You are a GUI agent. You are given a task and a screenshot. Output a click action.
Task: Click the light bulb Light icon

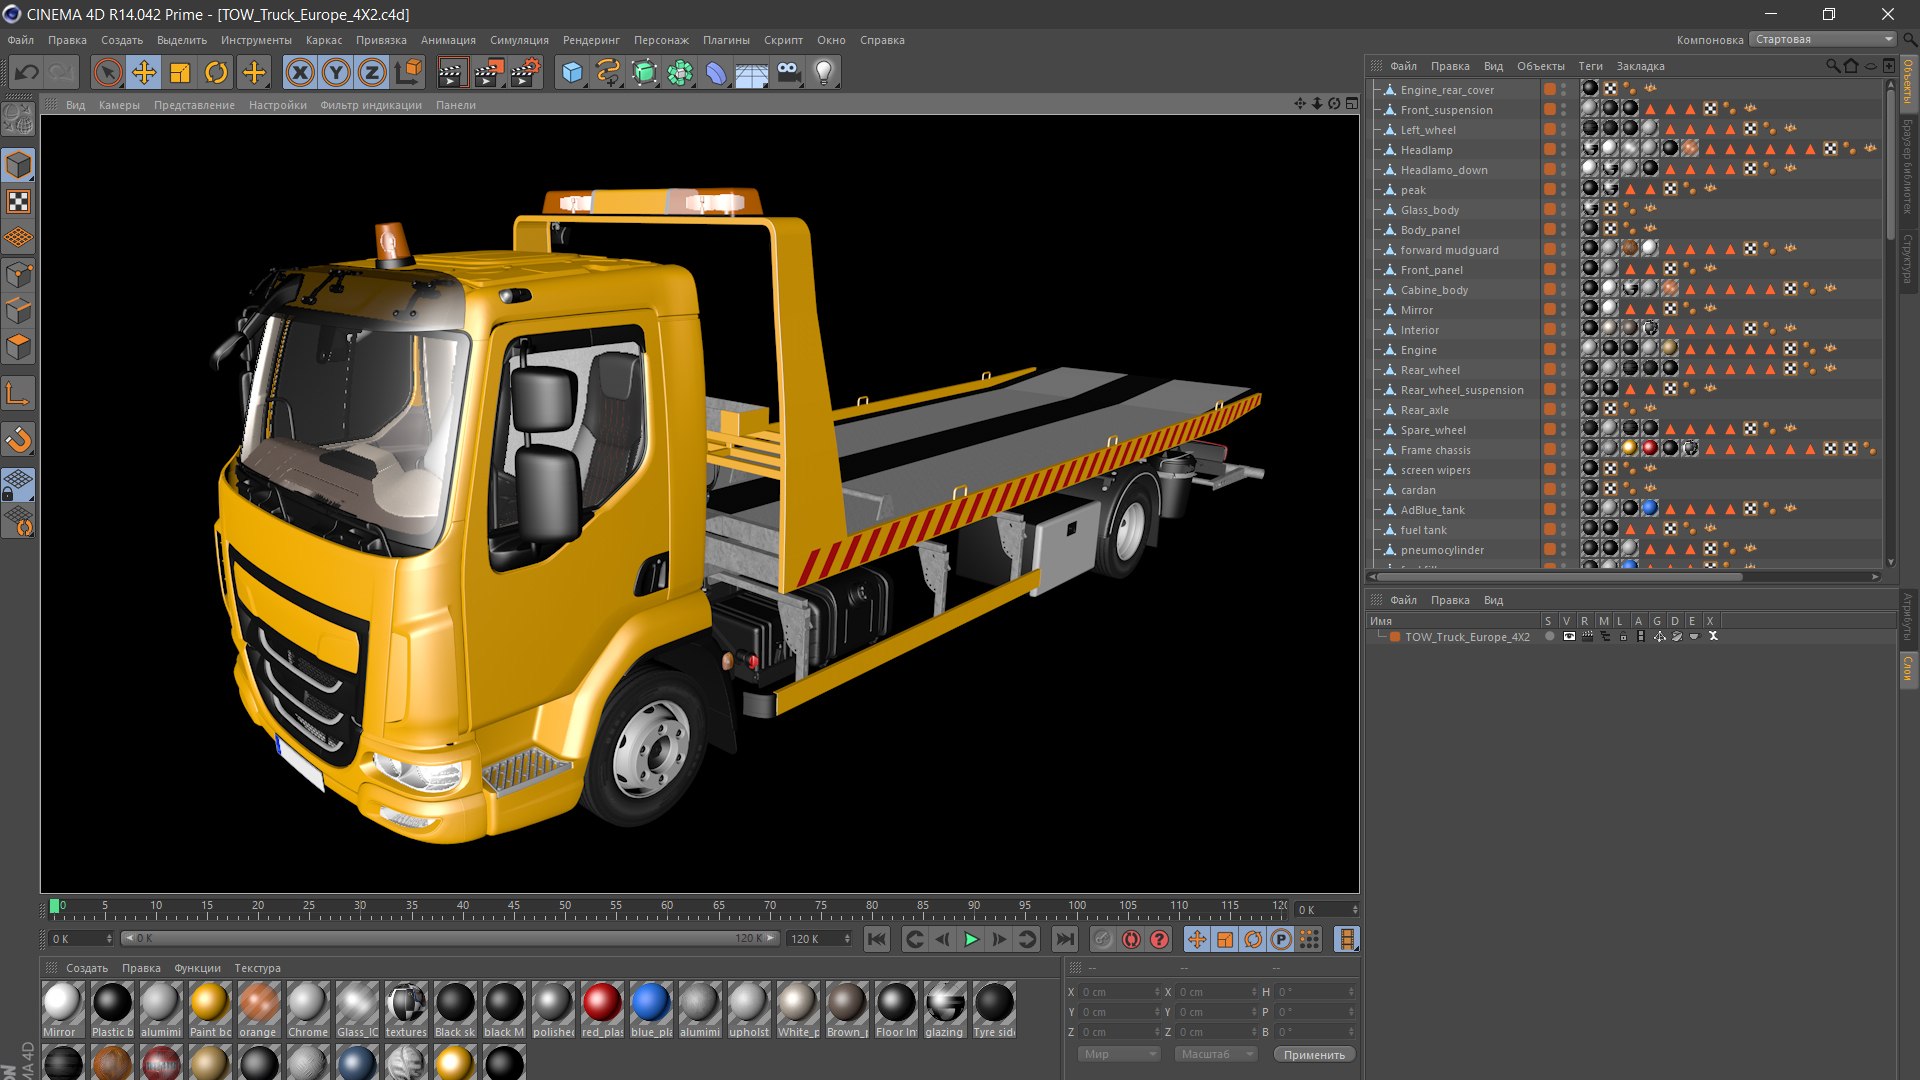[824, 72]
